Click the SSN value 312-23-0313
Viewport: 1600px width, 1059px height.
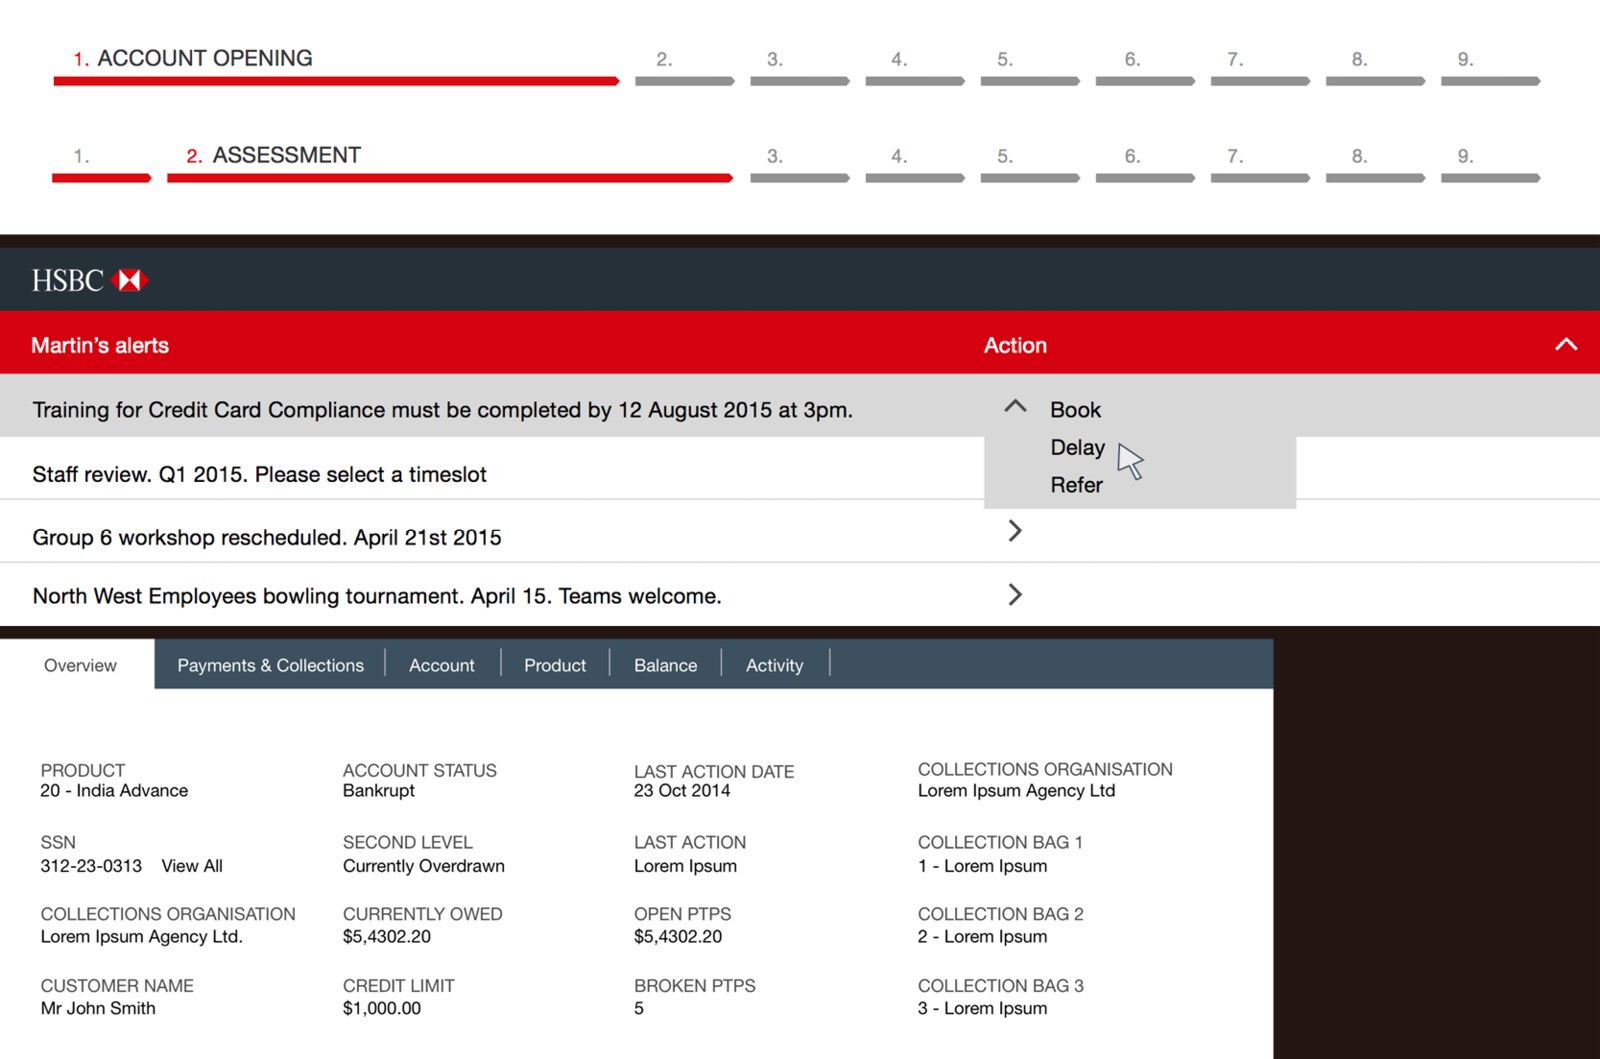91,866
